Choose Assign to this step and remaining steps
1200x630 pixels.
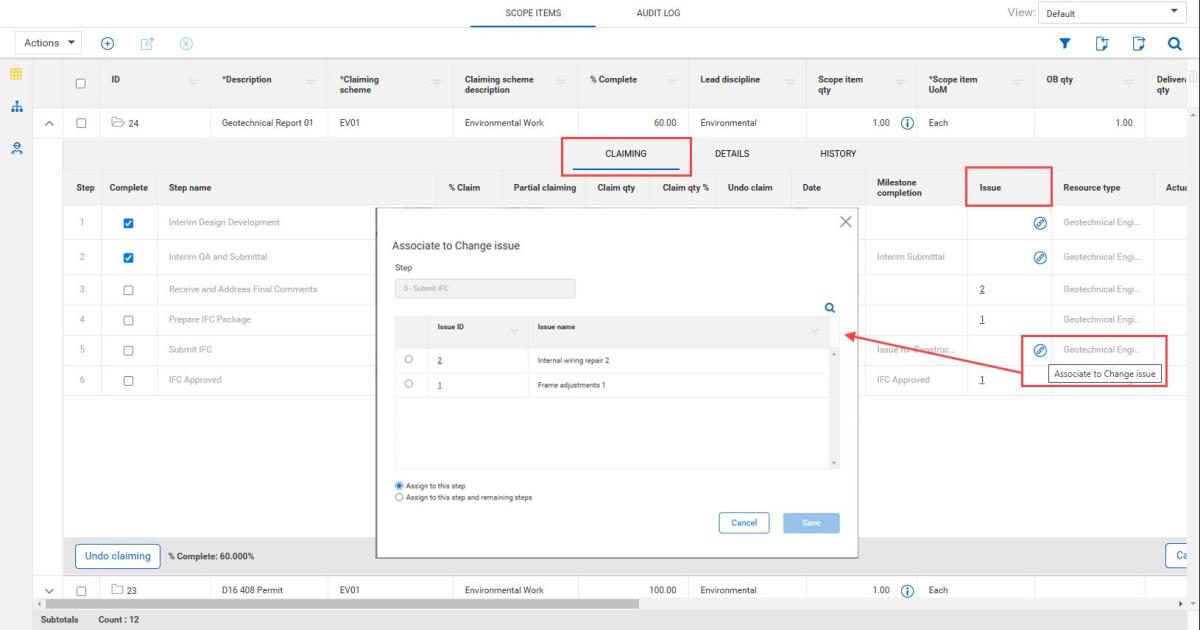click(401, 497)
